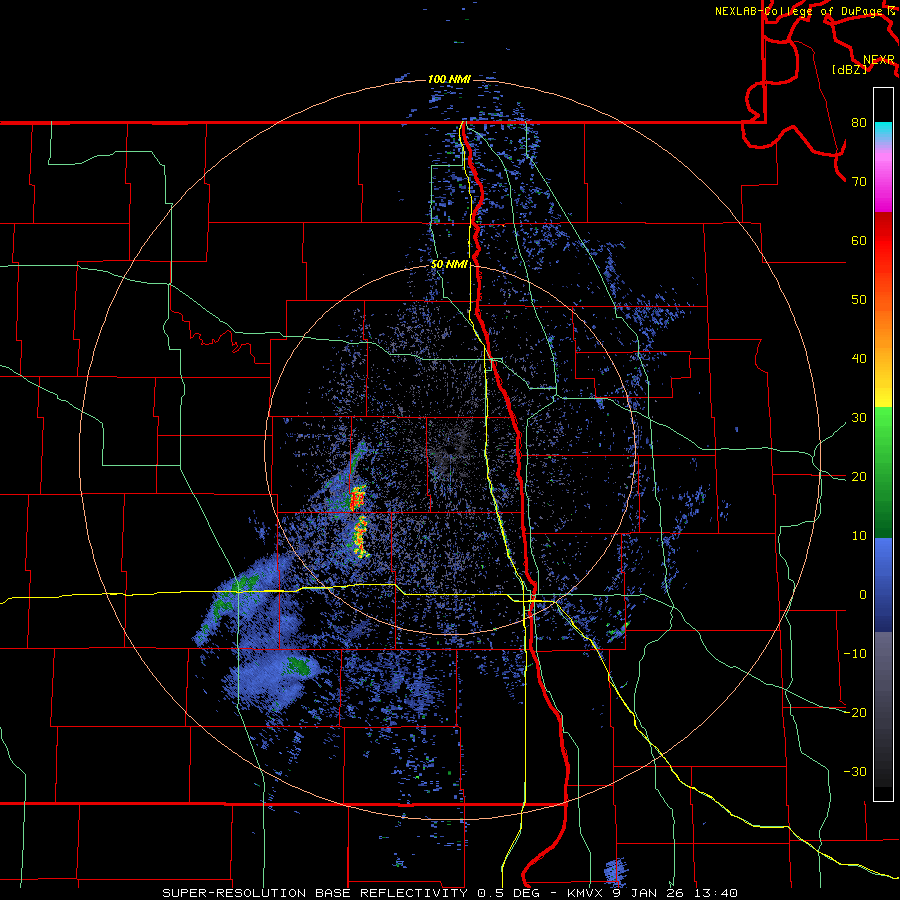900x900 pixels.
Task: Click the Super-Resolution Base Reflectivity caption
Action: coord(449,893)
